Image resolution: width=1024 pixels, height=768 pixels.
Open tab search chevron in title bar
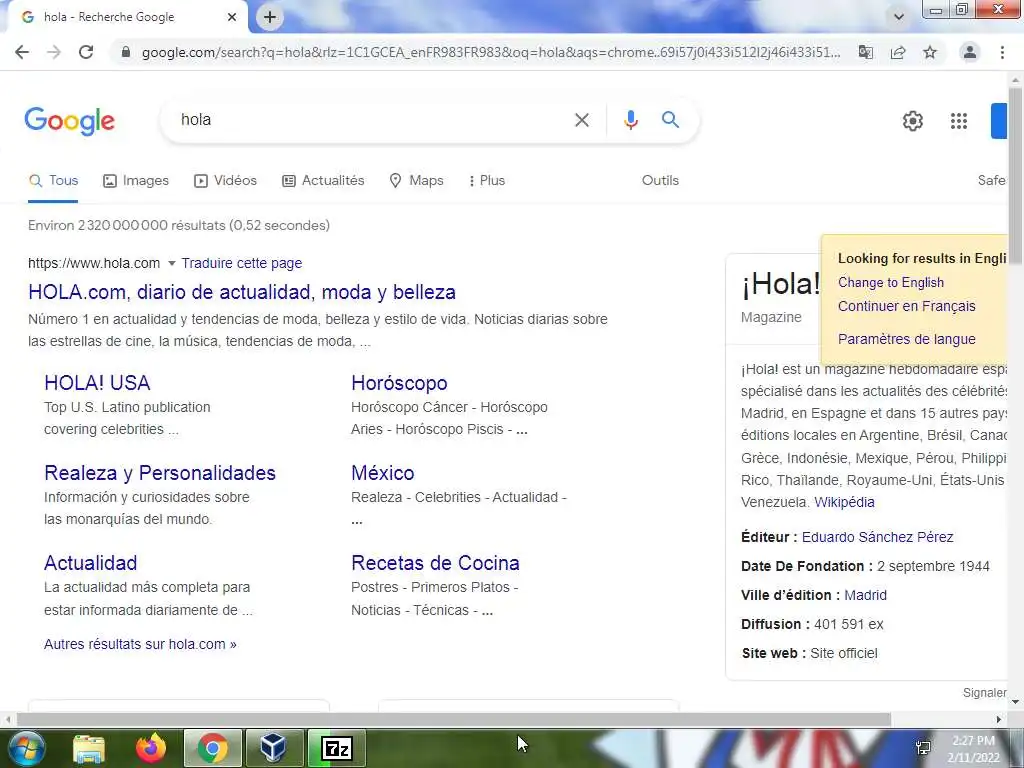(x=899, y=17)
